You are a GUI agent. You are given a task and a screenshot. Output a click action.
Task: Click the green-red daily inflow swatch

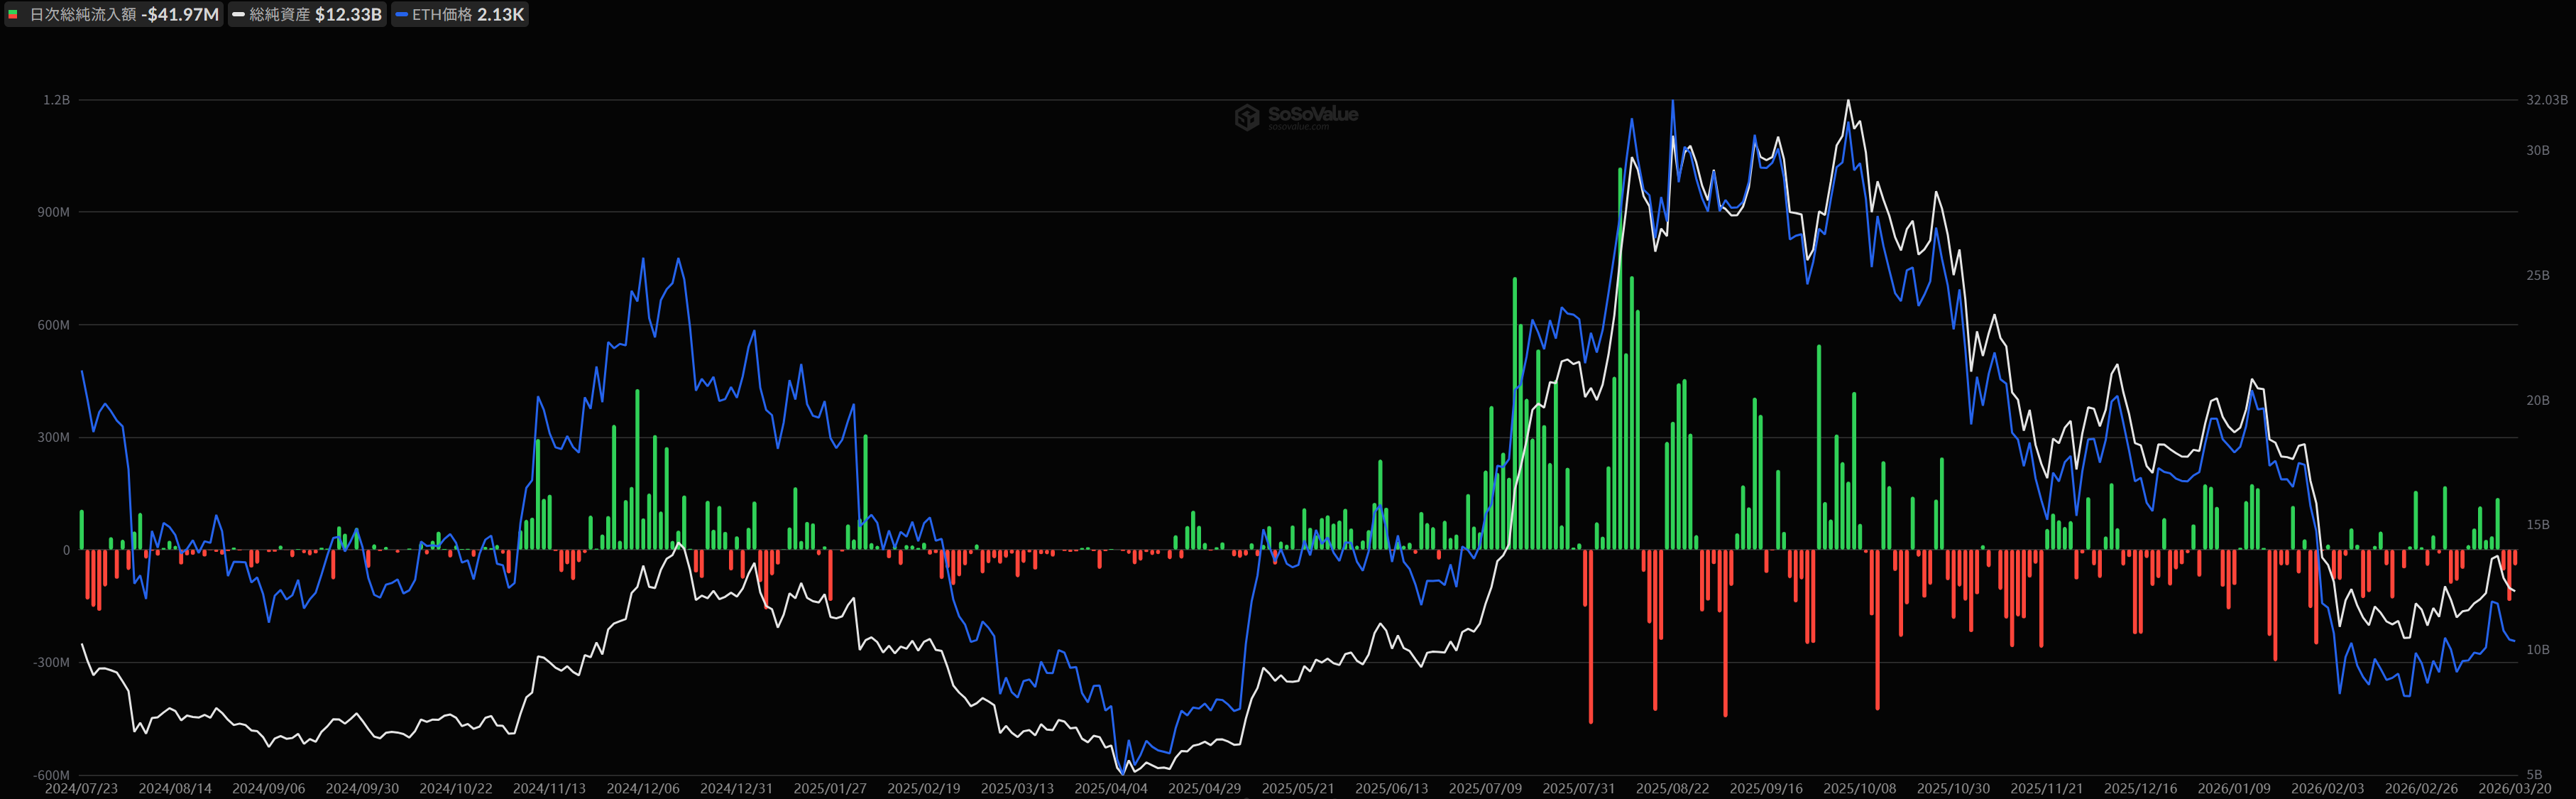13,15
